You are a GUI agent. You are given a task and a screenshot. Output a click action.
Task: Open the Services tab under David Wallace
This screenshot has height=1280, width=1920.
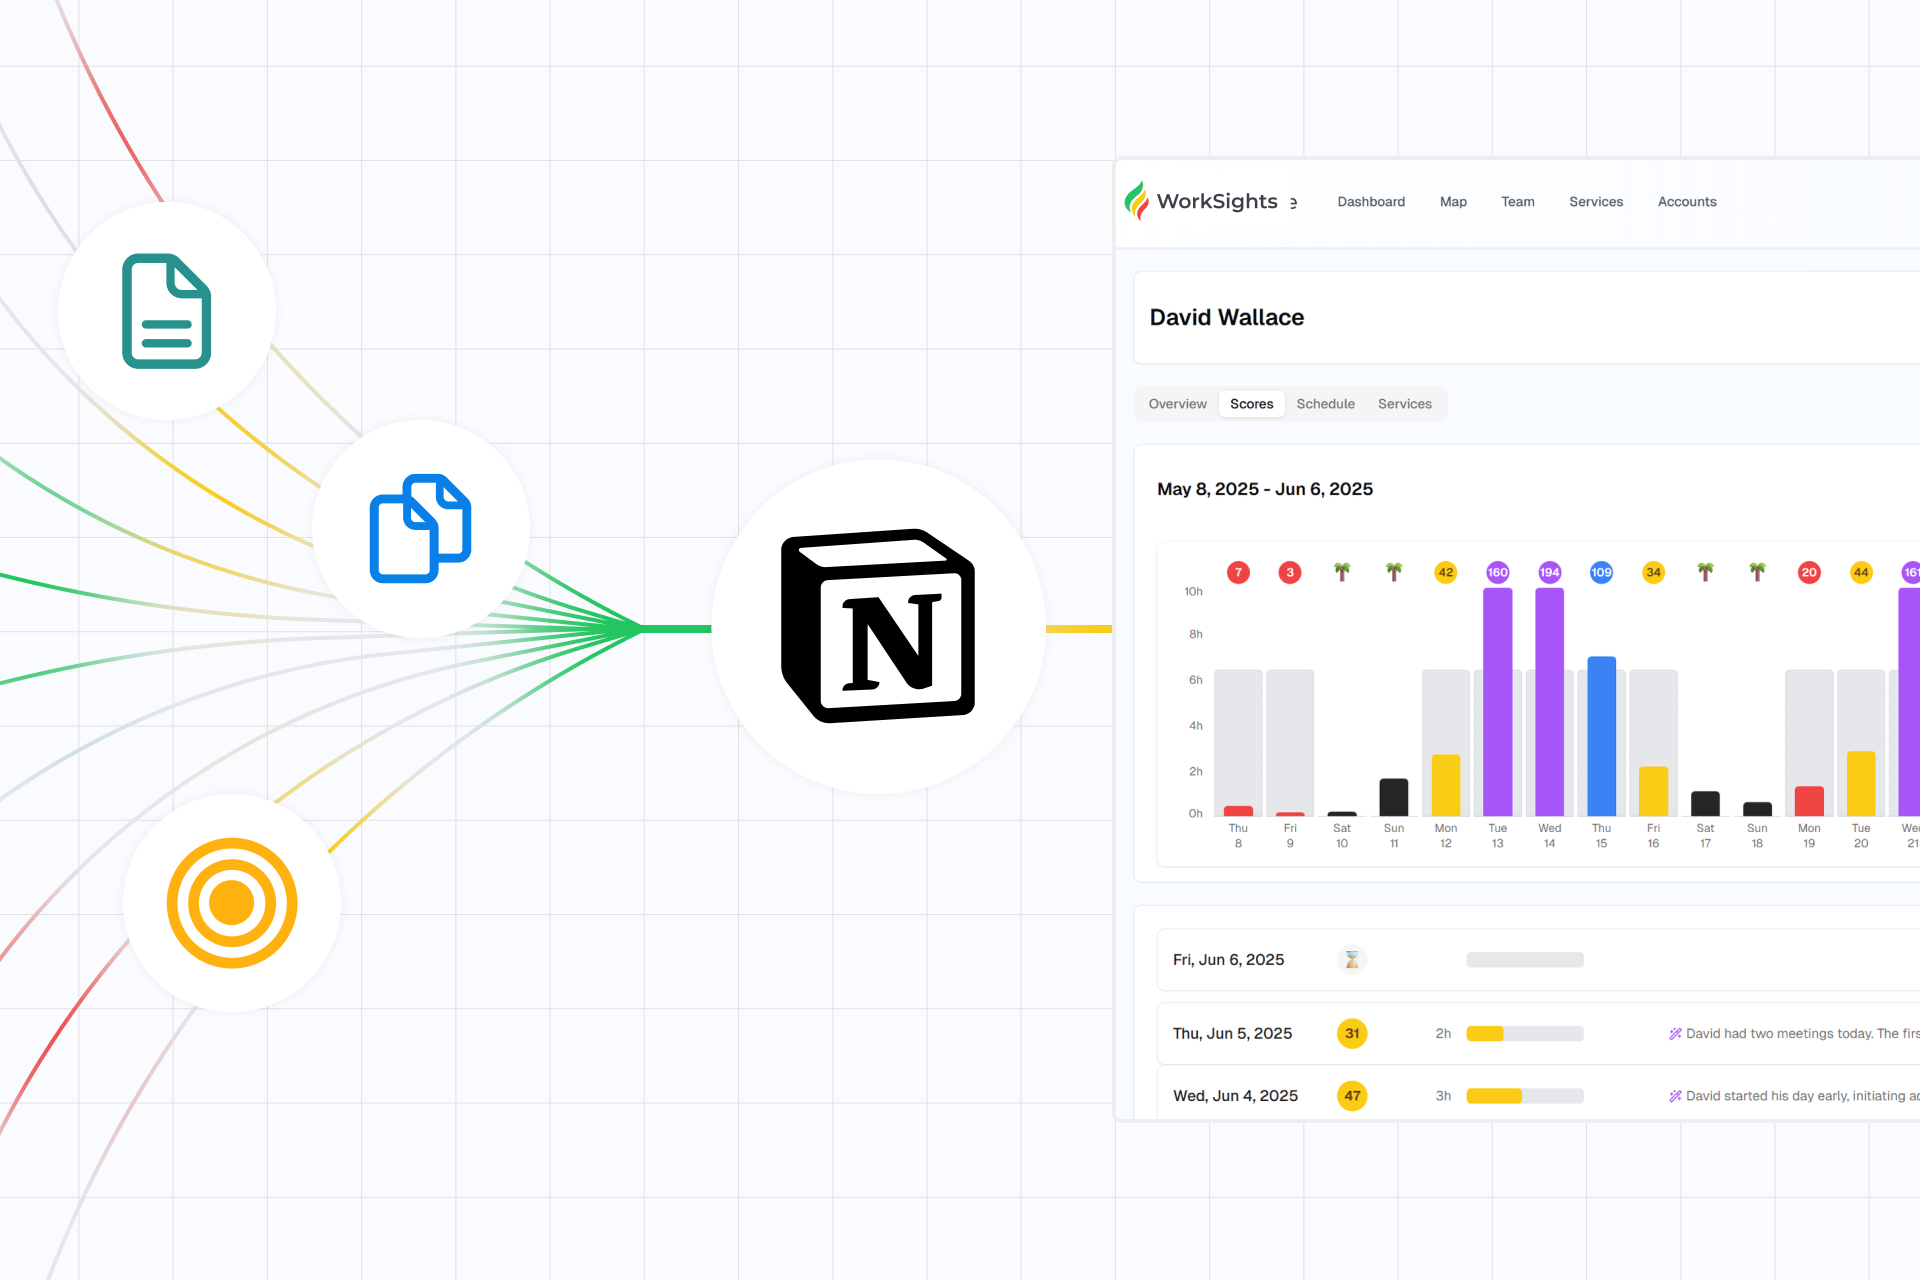coord(1405,404)
